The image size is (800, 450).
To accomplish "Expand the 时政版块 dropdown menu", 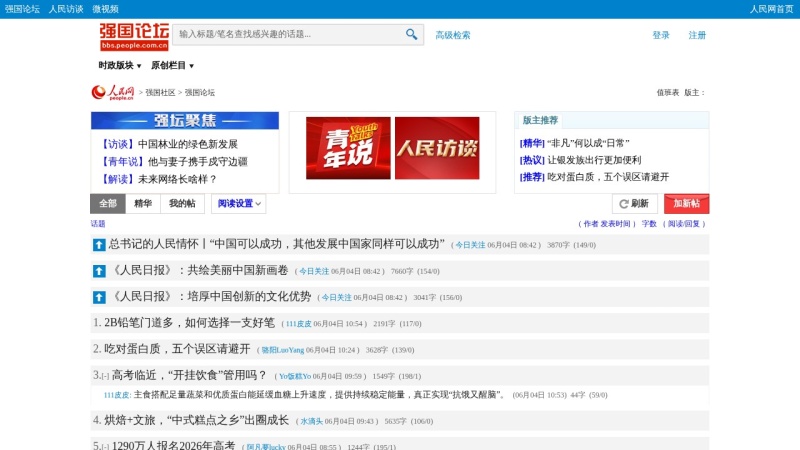I will (120, 65).
